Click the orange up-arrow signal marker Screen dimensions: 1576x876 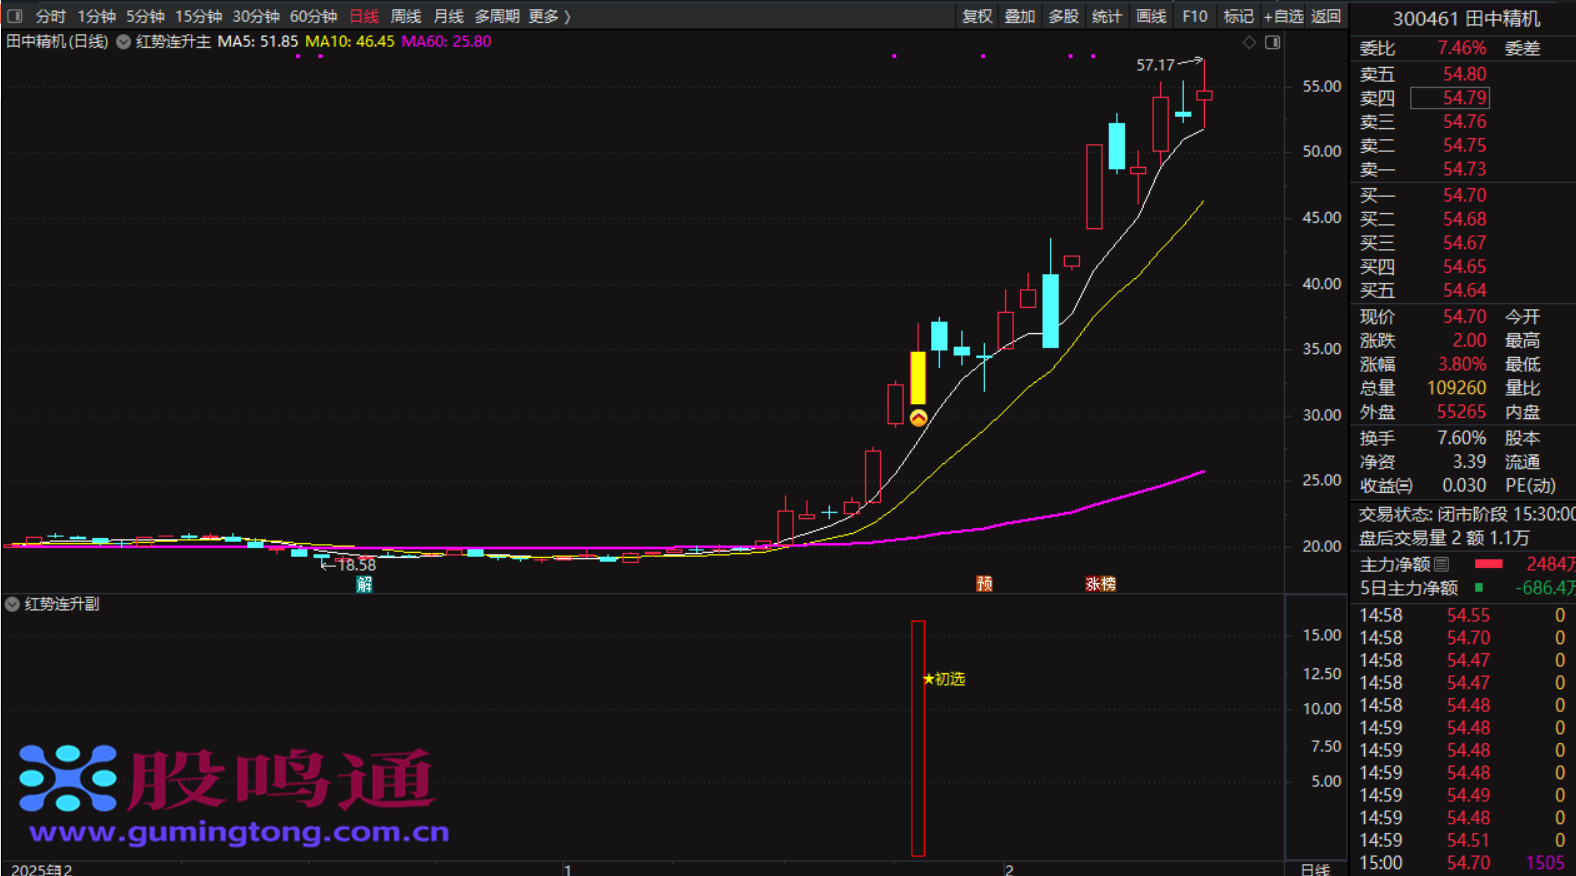click(918, 418)
